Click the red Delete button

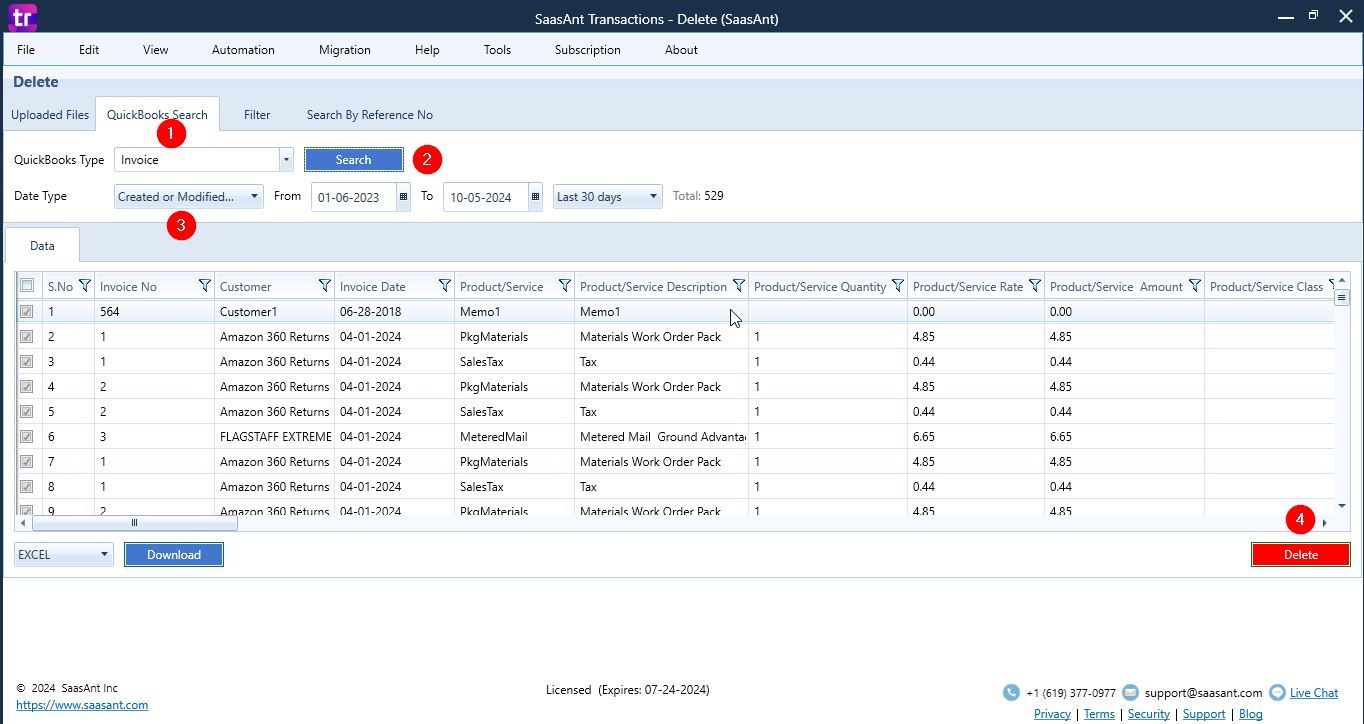(x=1300, y=554)
